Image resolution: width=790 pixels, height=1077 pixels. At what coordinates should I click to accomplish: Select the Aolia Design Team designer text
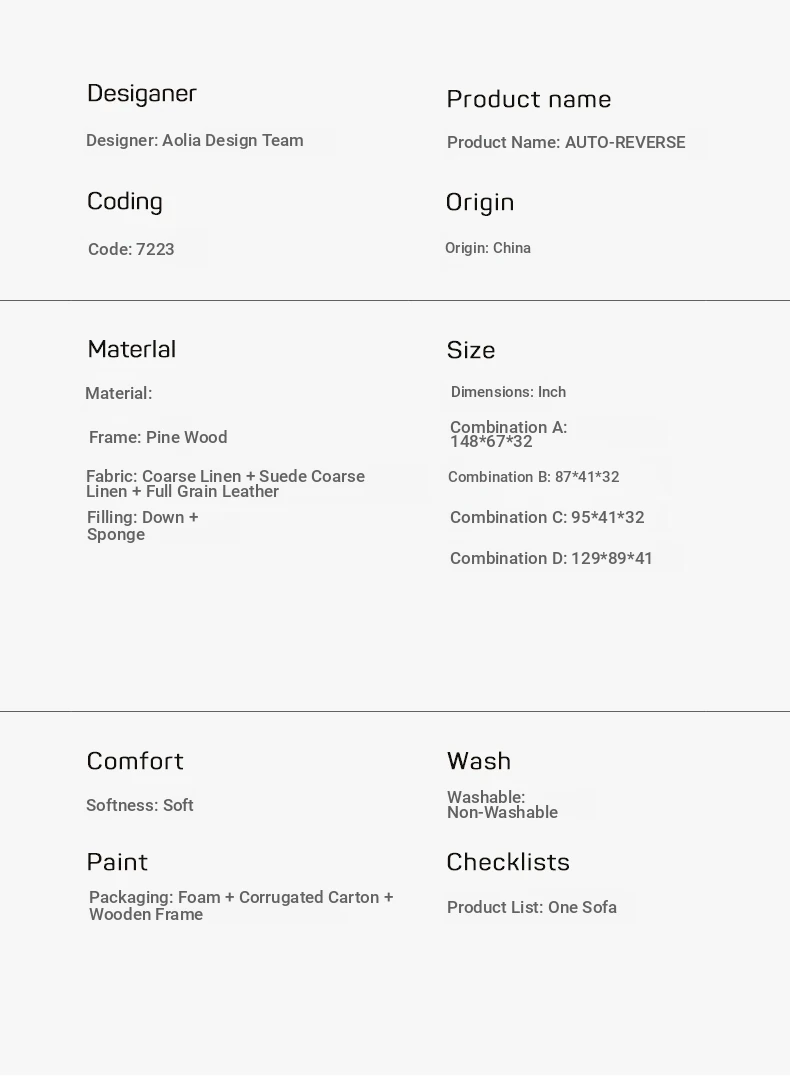195,141
